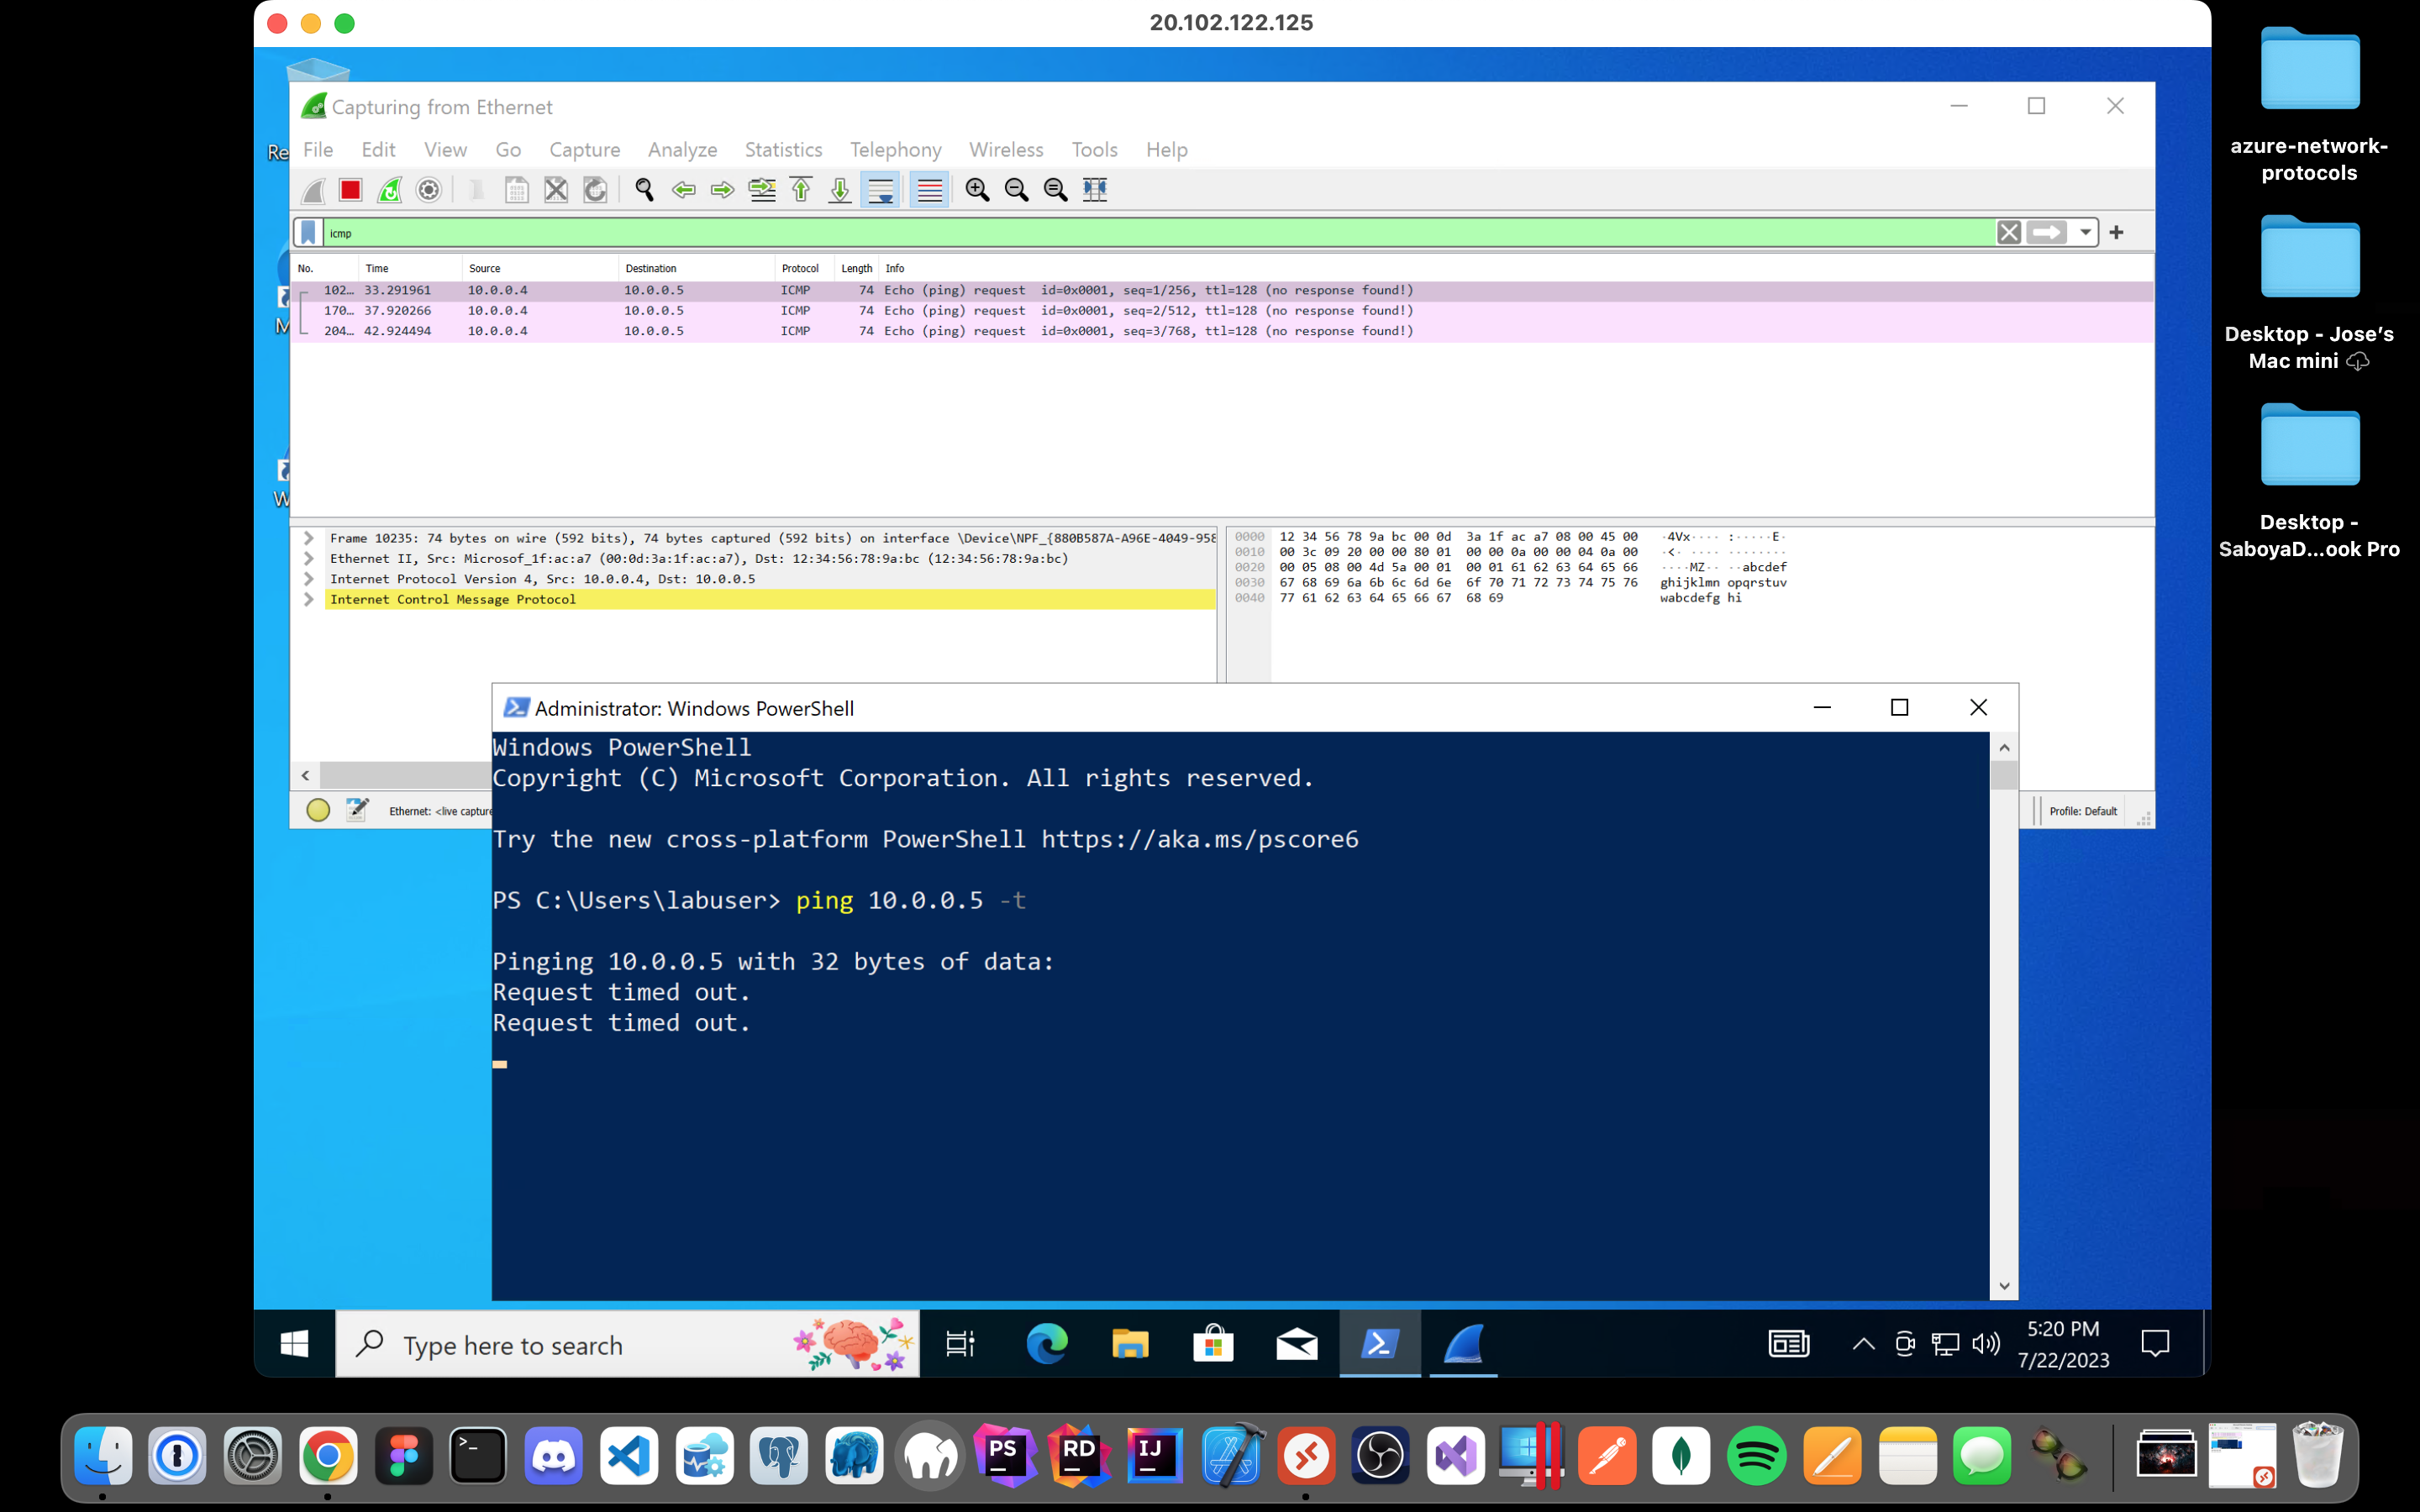
Task: Zoom in the packet list text
Action: (x=977, y=190)
